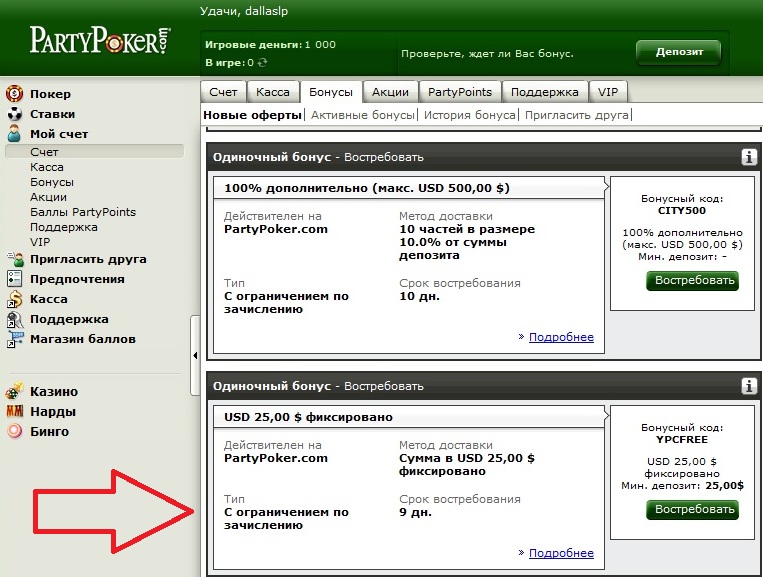Click the bonus code text YPCFREE
763x577 pixels.
pyautogui.click(x=682, y=439)
